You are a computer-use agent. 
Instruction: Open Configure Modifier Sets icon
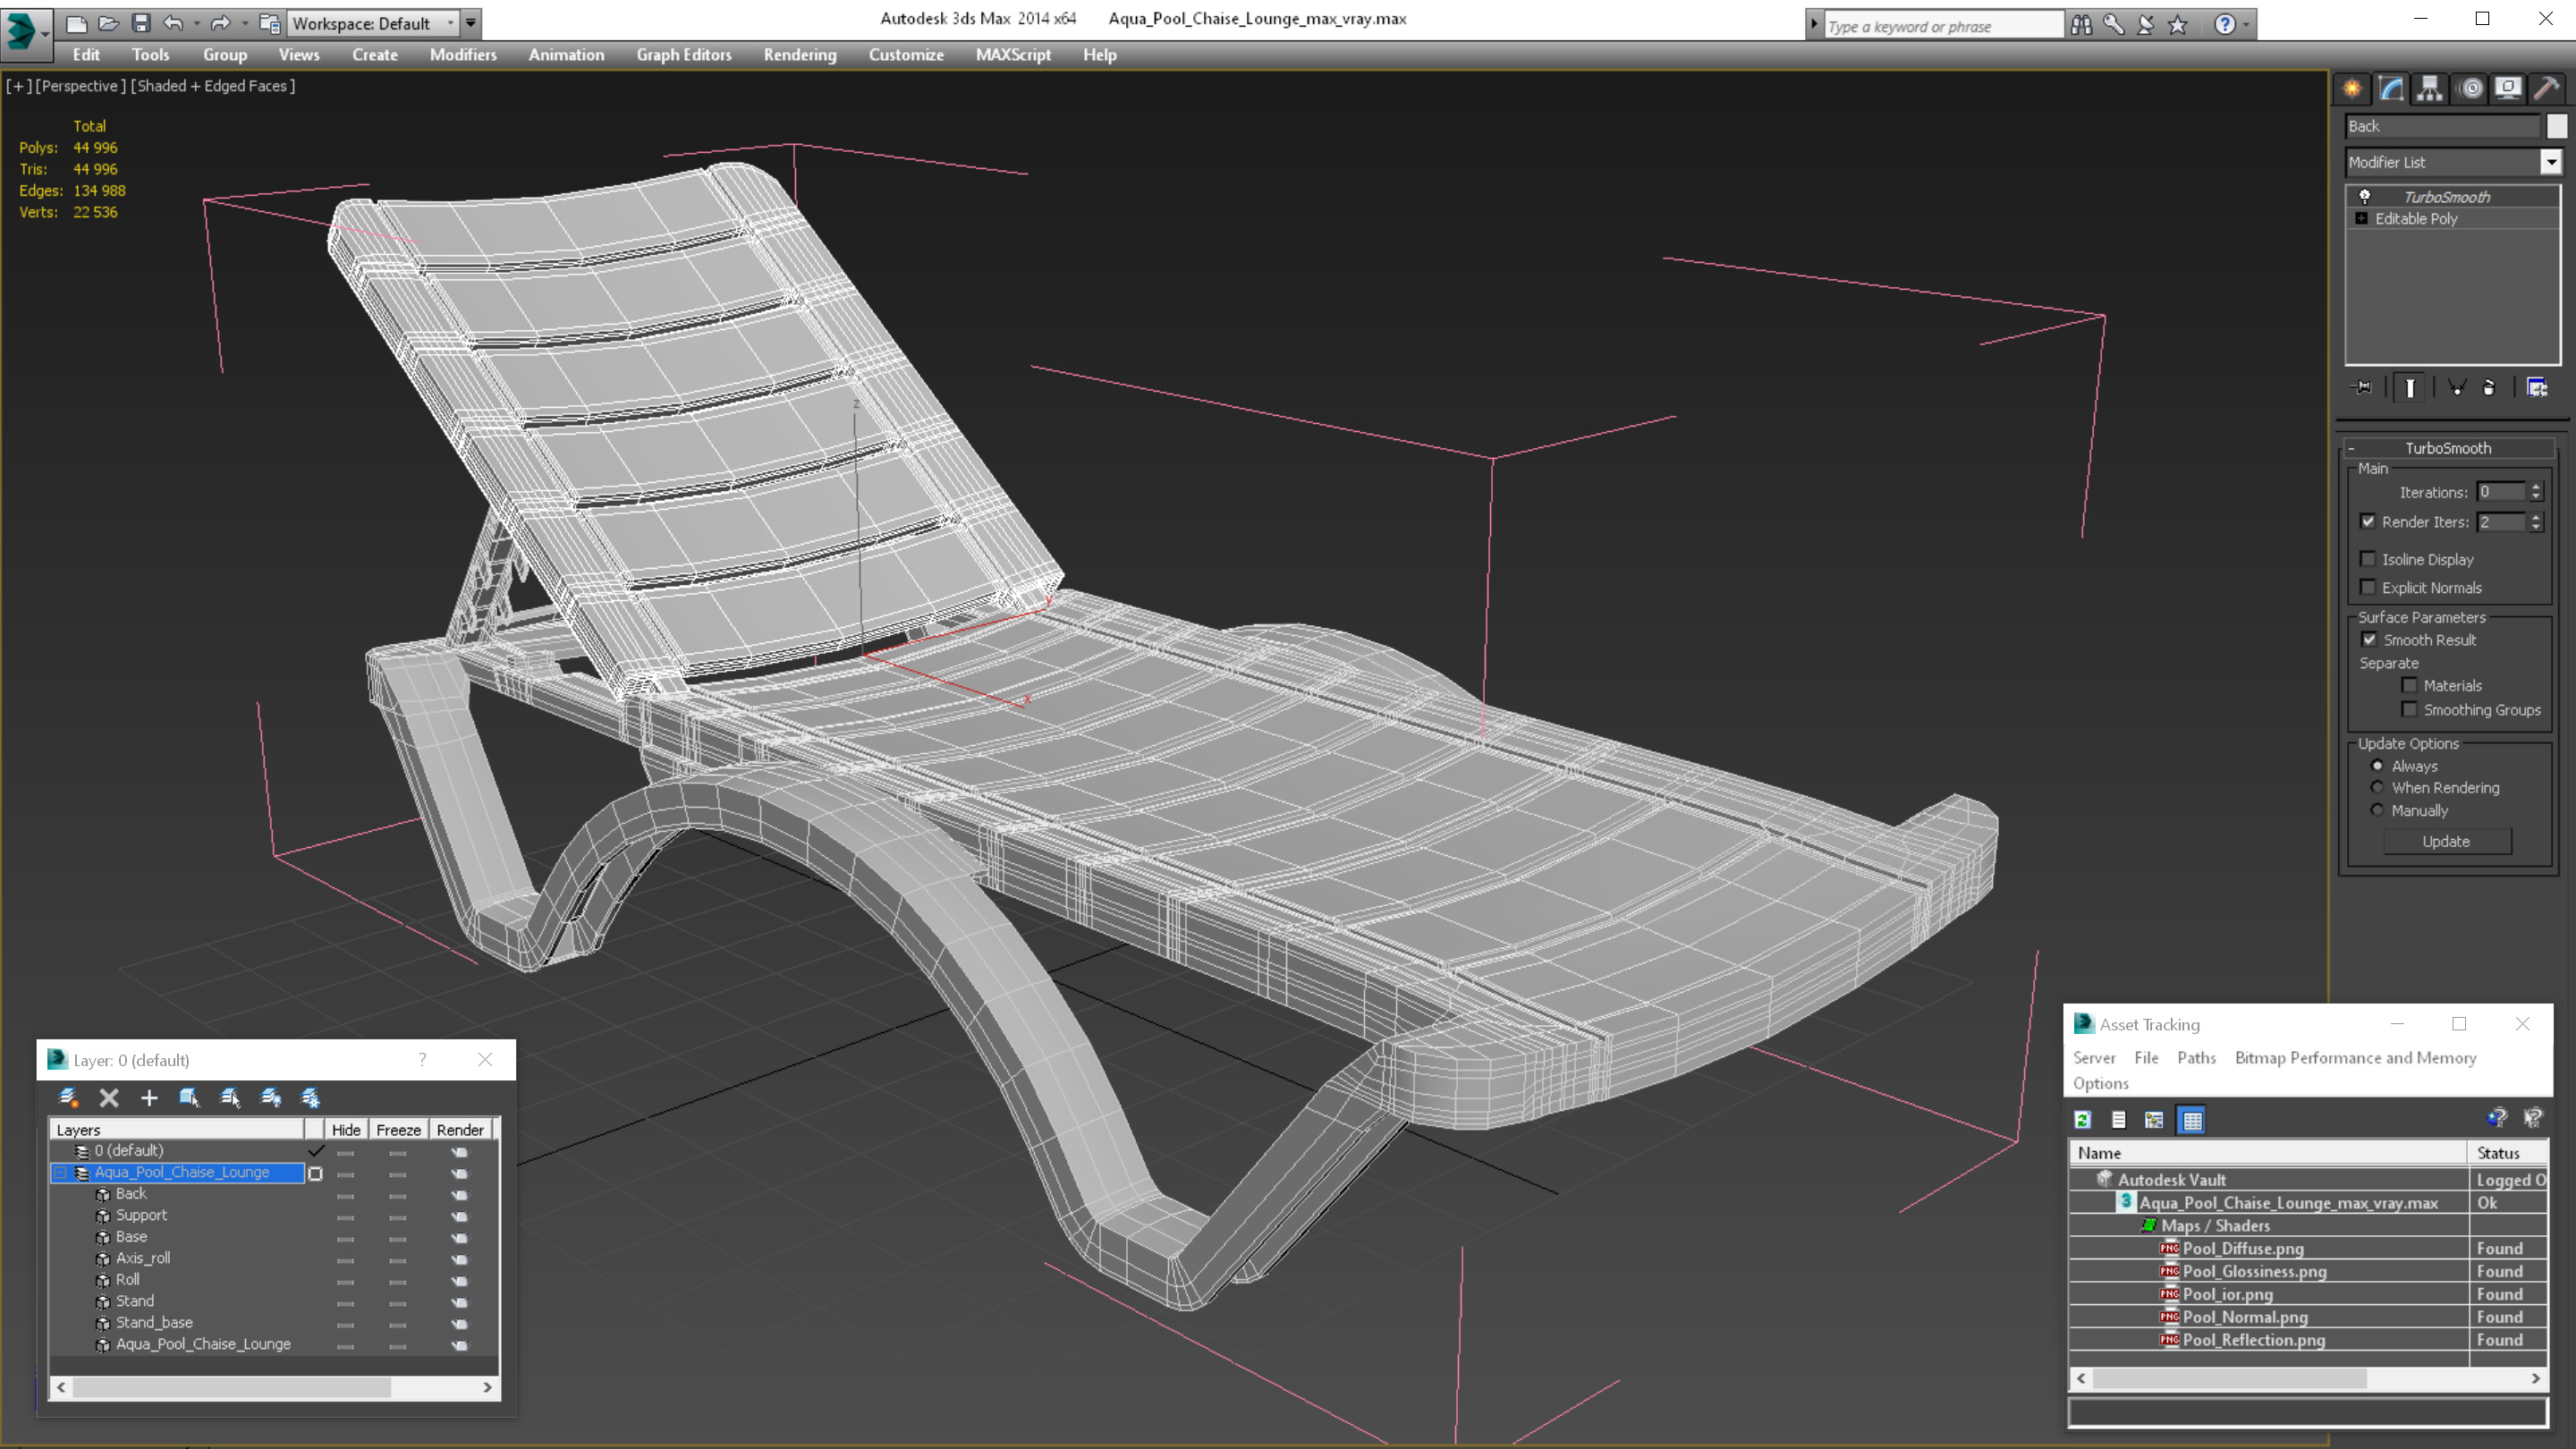coord(2537,388)
